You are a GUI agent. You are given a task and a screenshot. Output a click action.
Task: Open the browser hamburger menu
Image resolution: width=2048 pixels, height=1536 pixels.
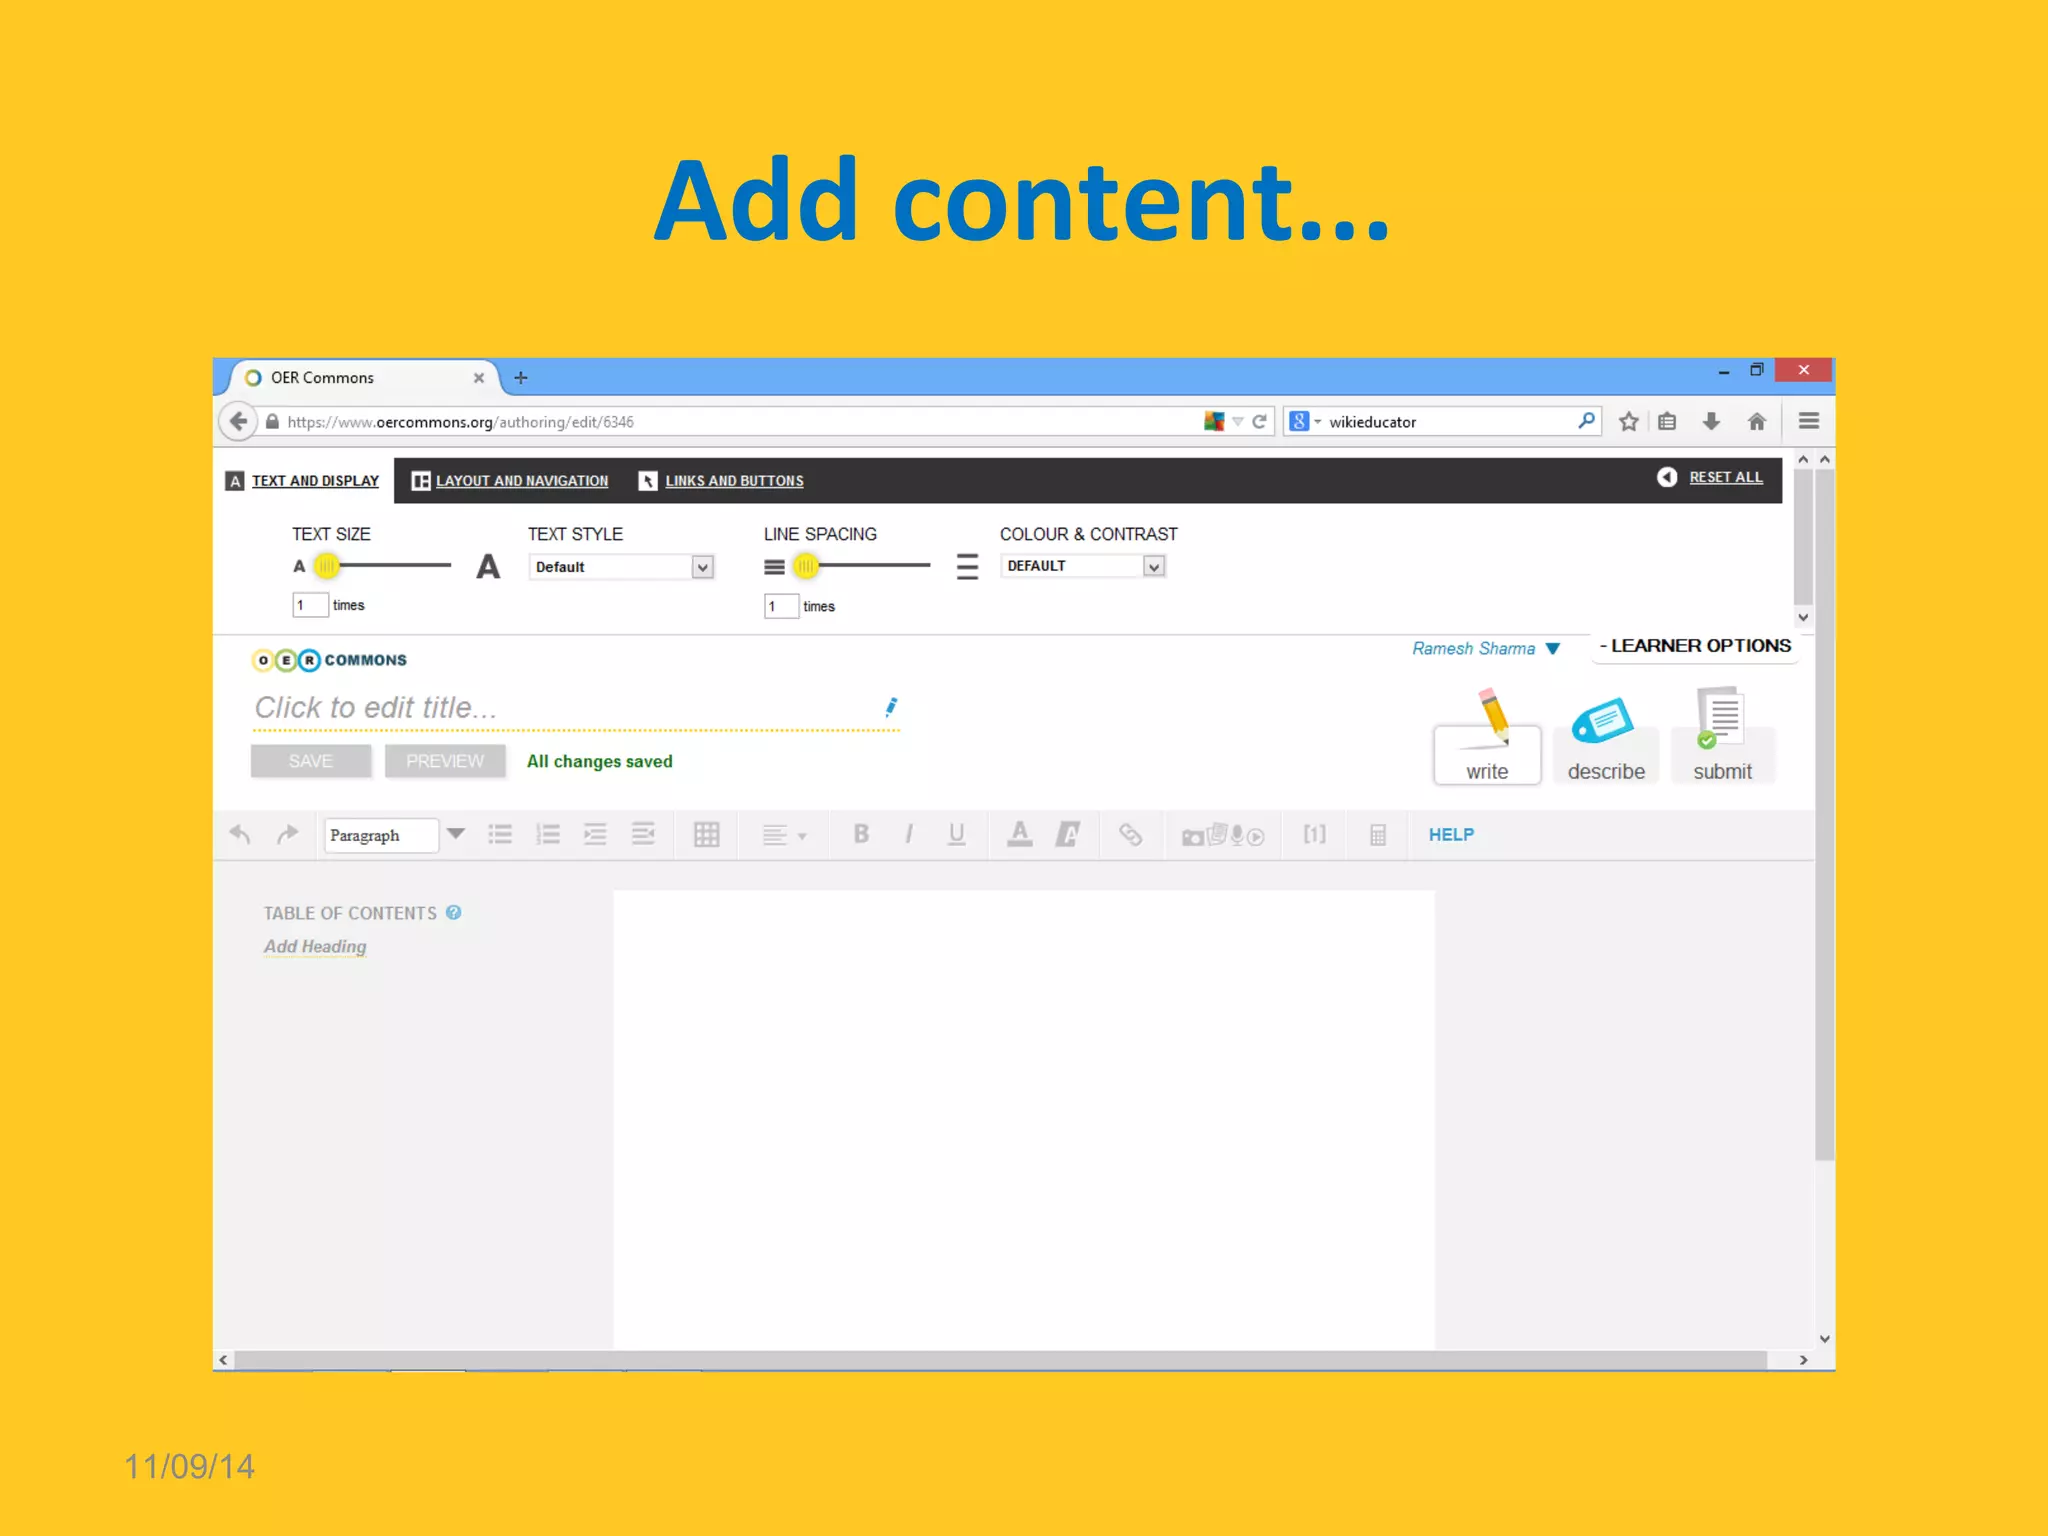(x=1809, y=421)
